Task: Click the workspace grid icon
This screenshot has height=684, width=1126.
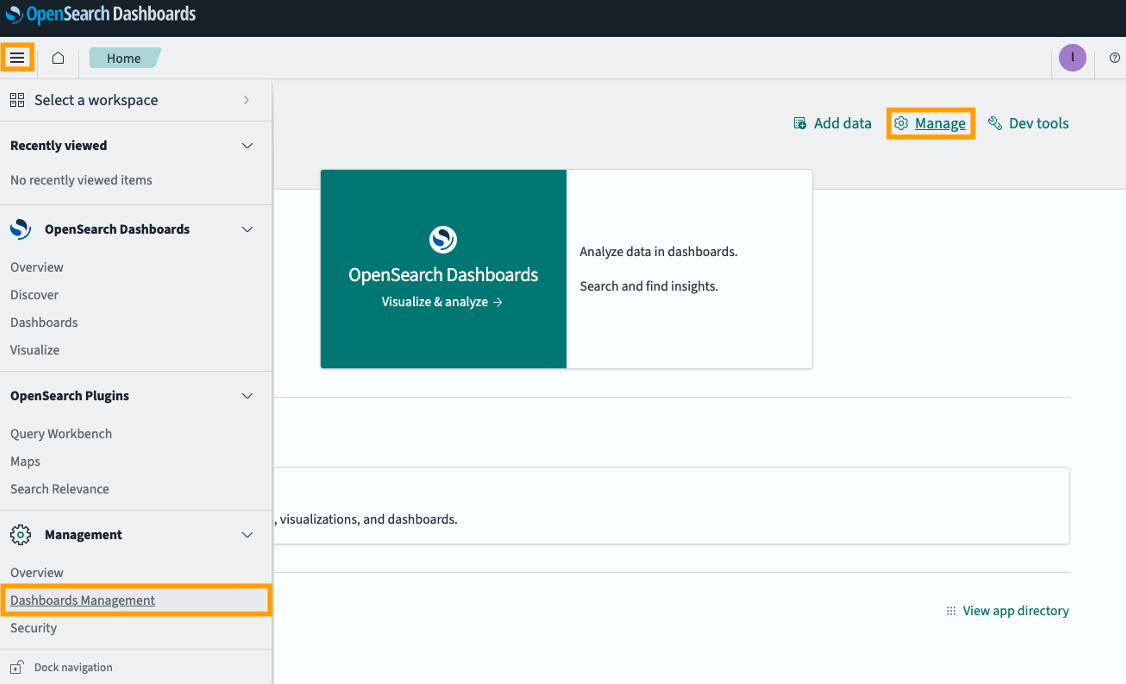Action: (17, 100)
